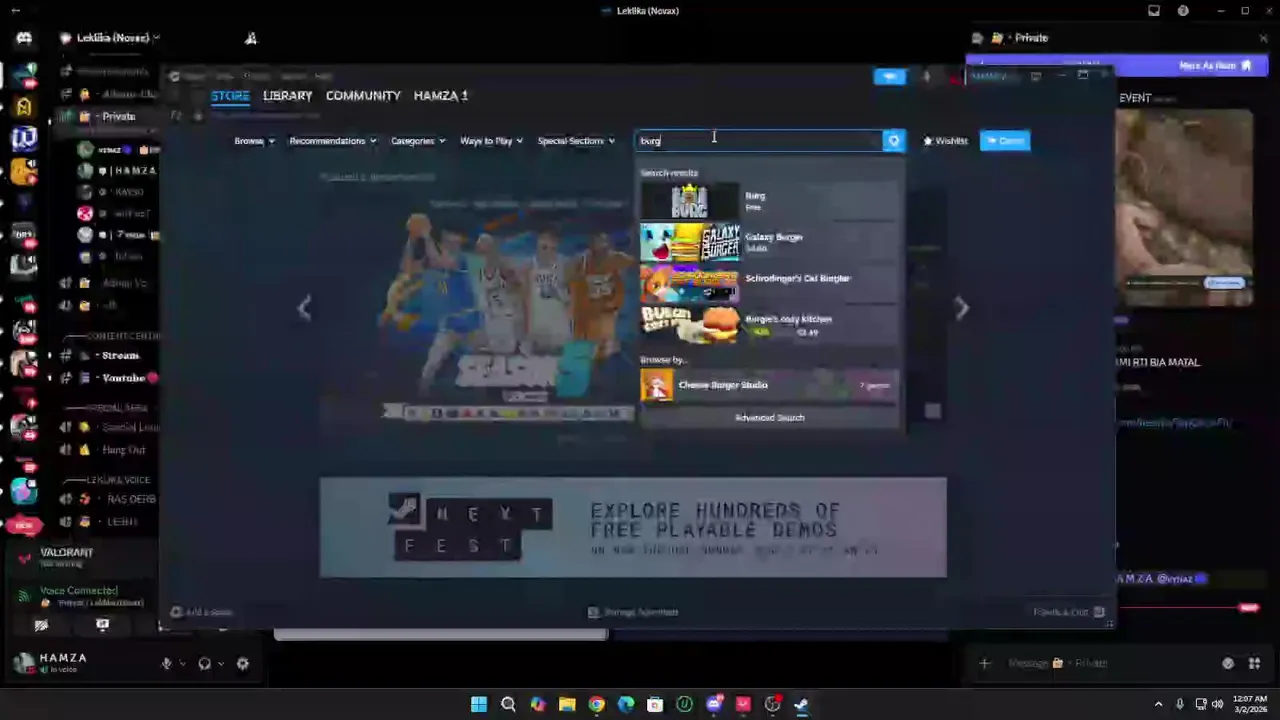This screenshot has width=1280, height=720.
Task: Toggle Discord headphone deafen
Action: [205, 663]
